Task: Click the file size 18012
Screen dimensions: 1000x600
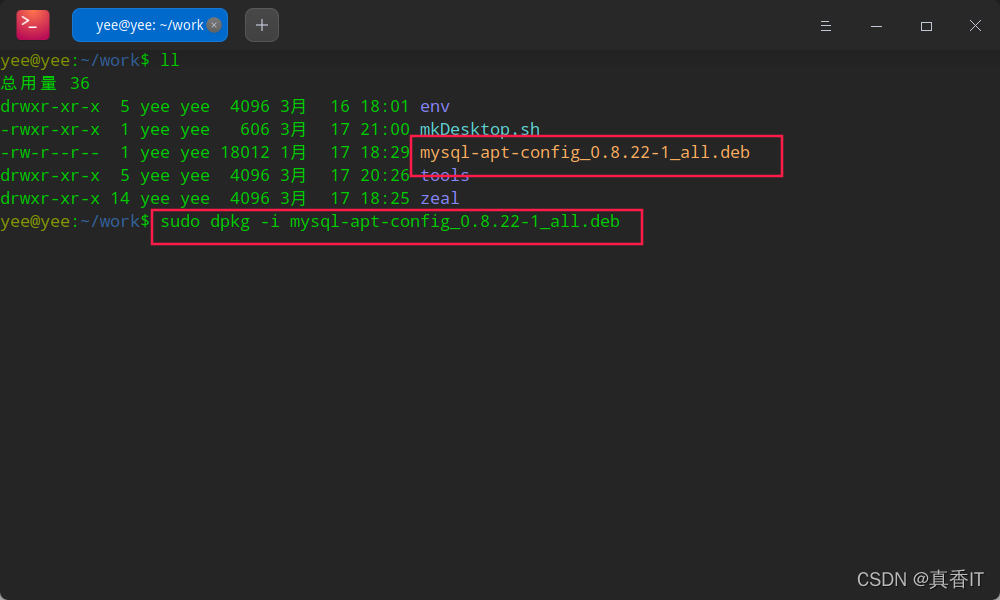Action: pyautogui.click(x=245, y=152)
